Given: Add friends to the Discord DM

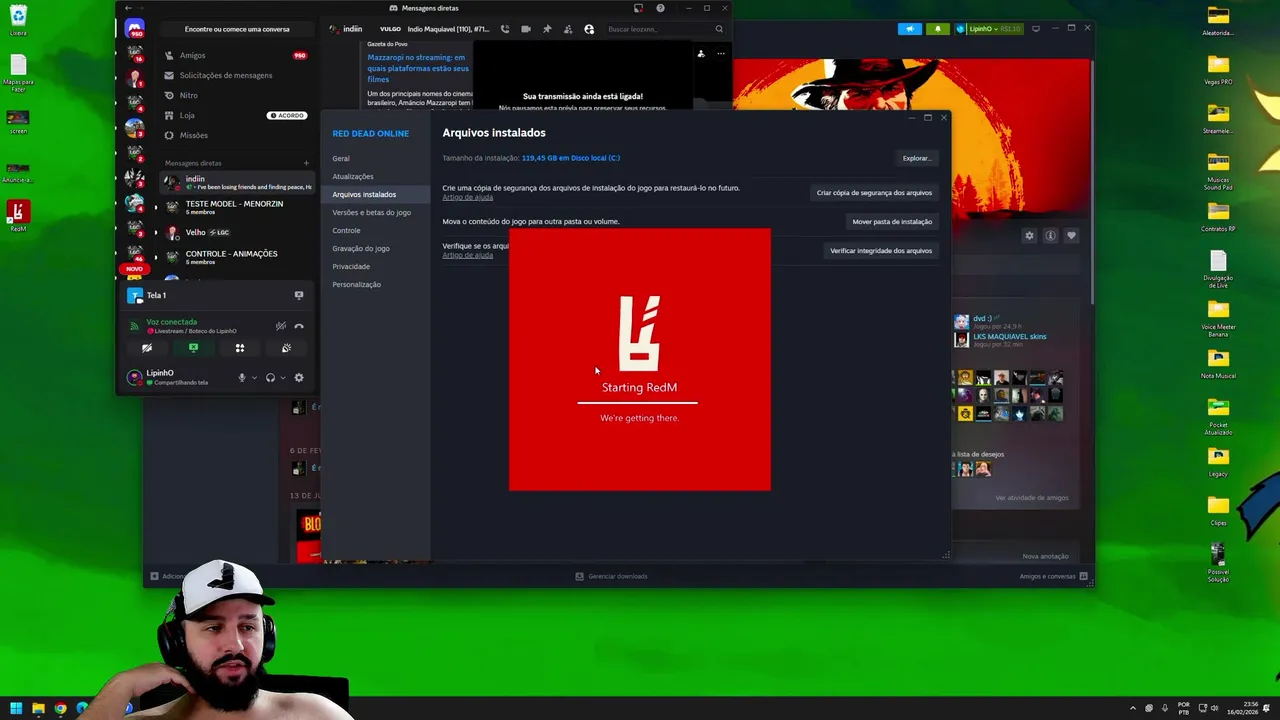Looking at the screenshot, I should click(x=568, y=29).
